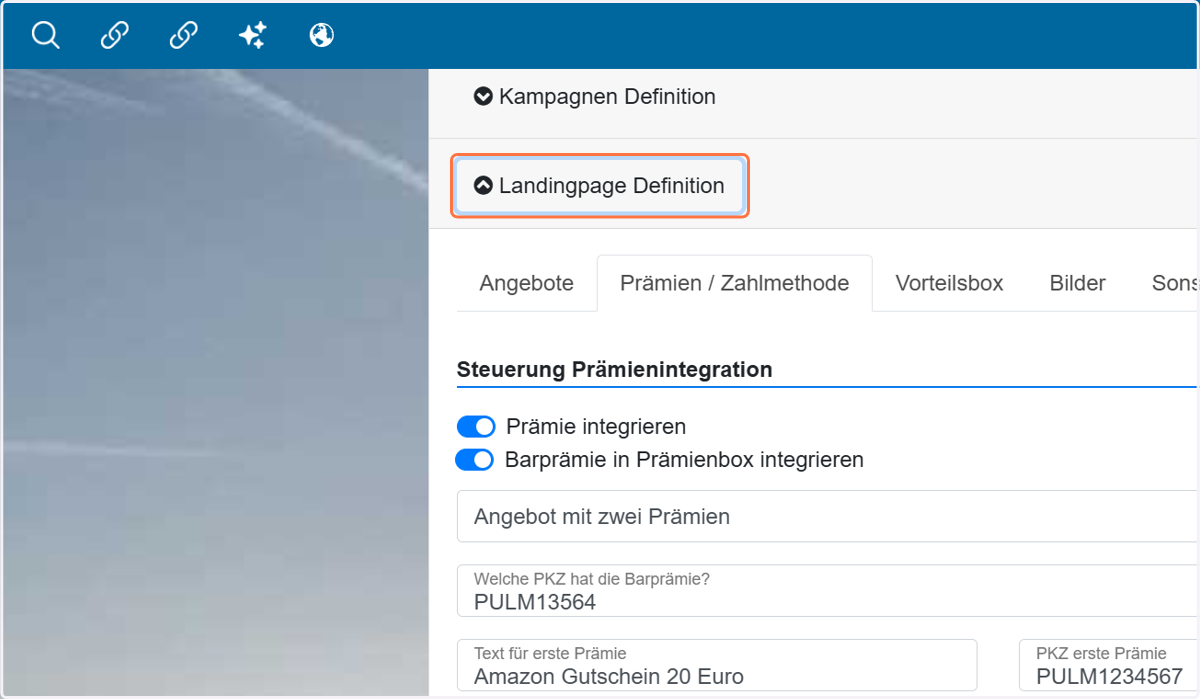Screen dimensions: 1200x699
Task: Expand the Kampagnen Definition section
Action: [595, 97]
